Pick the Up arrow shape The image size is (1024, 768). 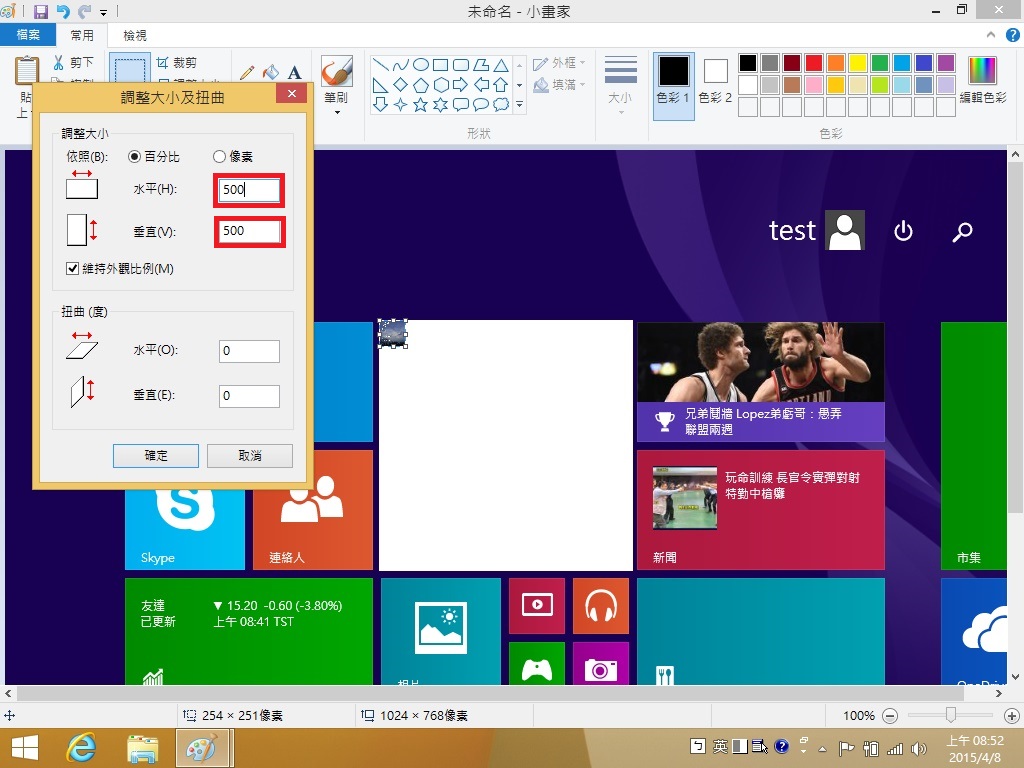point(501,85)
